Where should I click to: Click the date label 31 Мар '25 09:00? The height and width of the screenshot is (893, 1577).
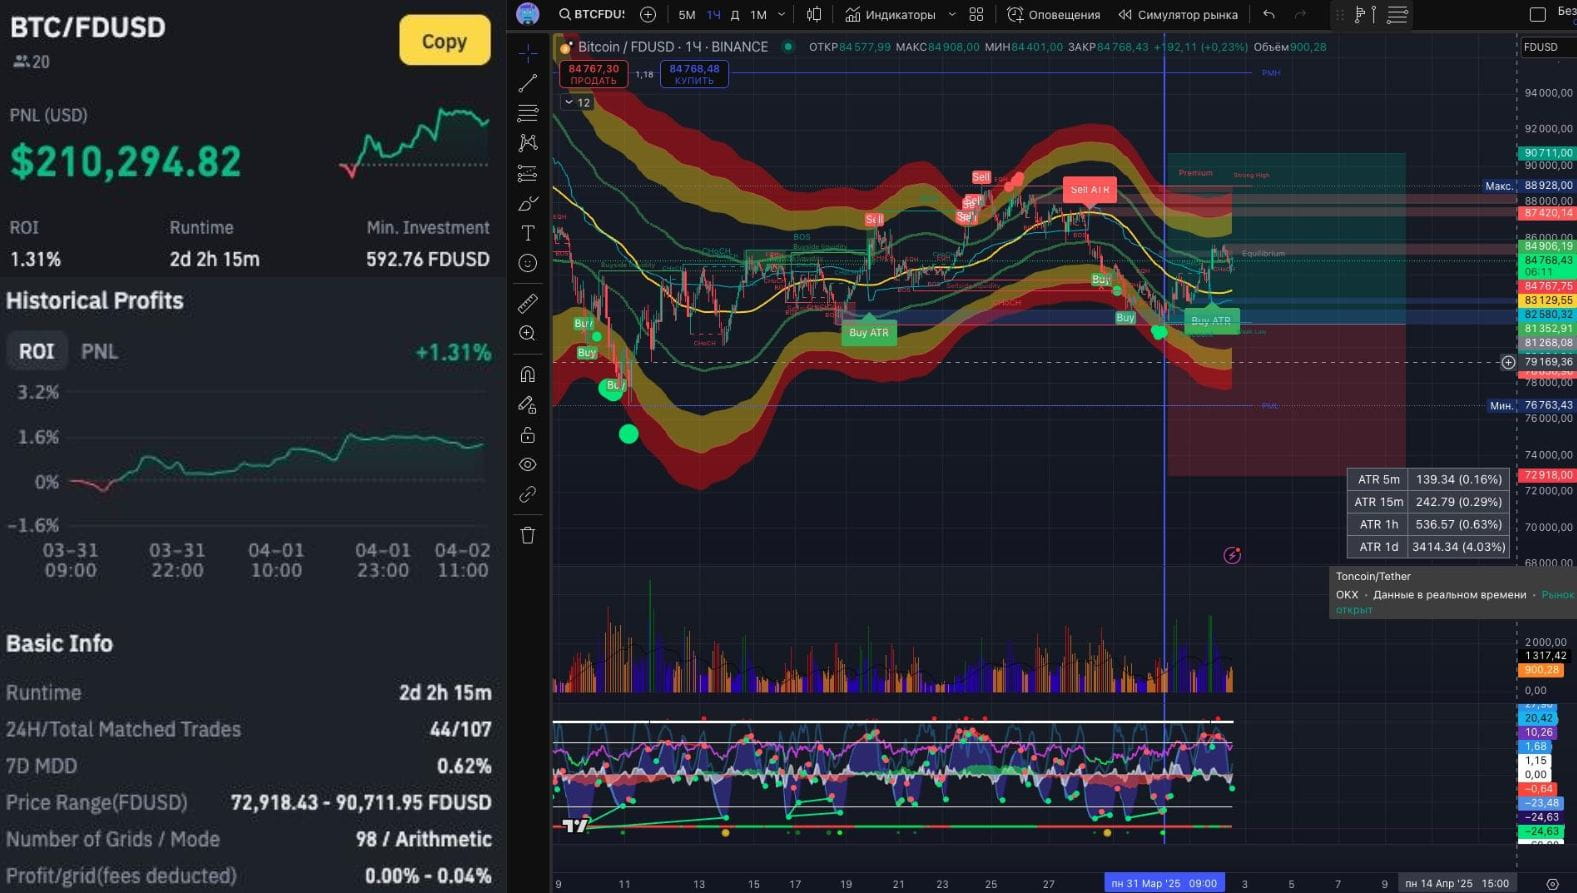[x=1164, y=883]
